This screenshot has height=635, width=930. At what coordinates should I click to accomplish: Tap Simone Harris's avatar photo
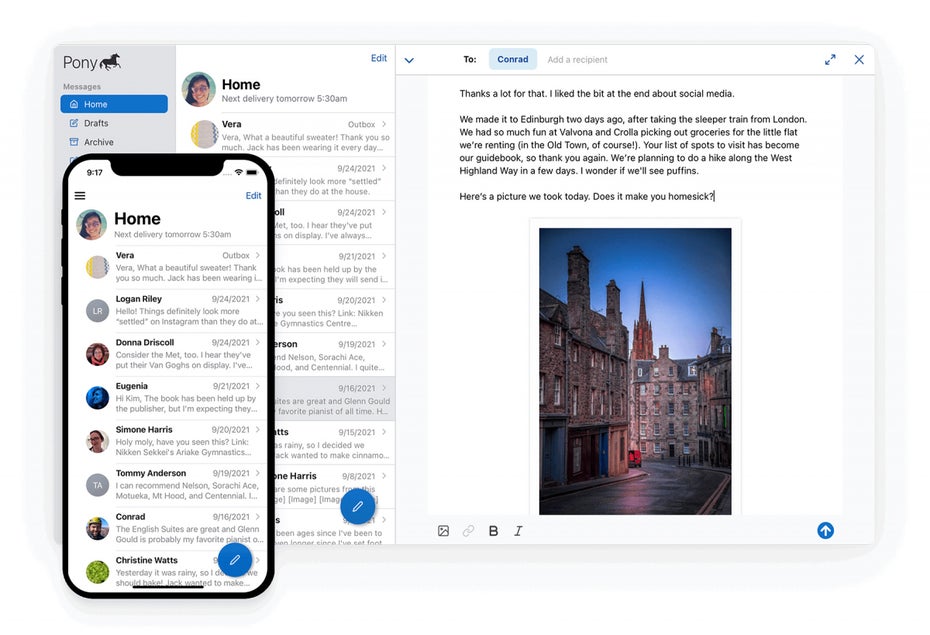tap(97, 441)
